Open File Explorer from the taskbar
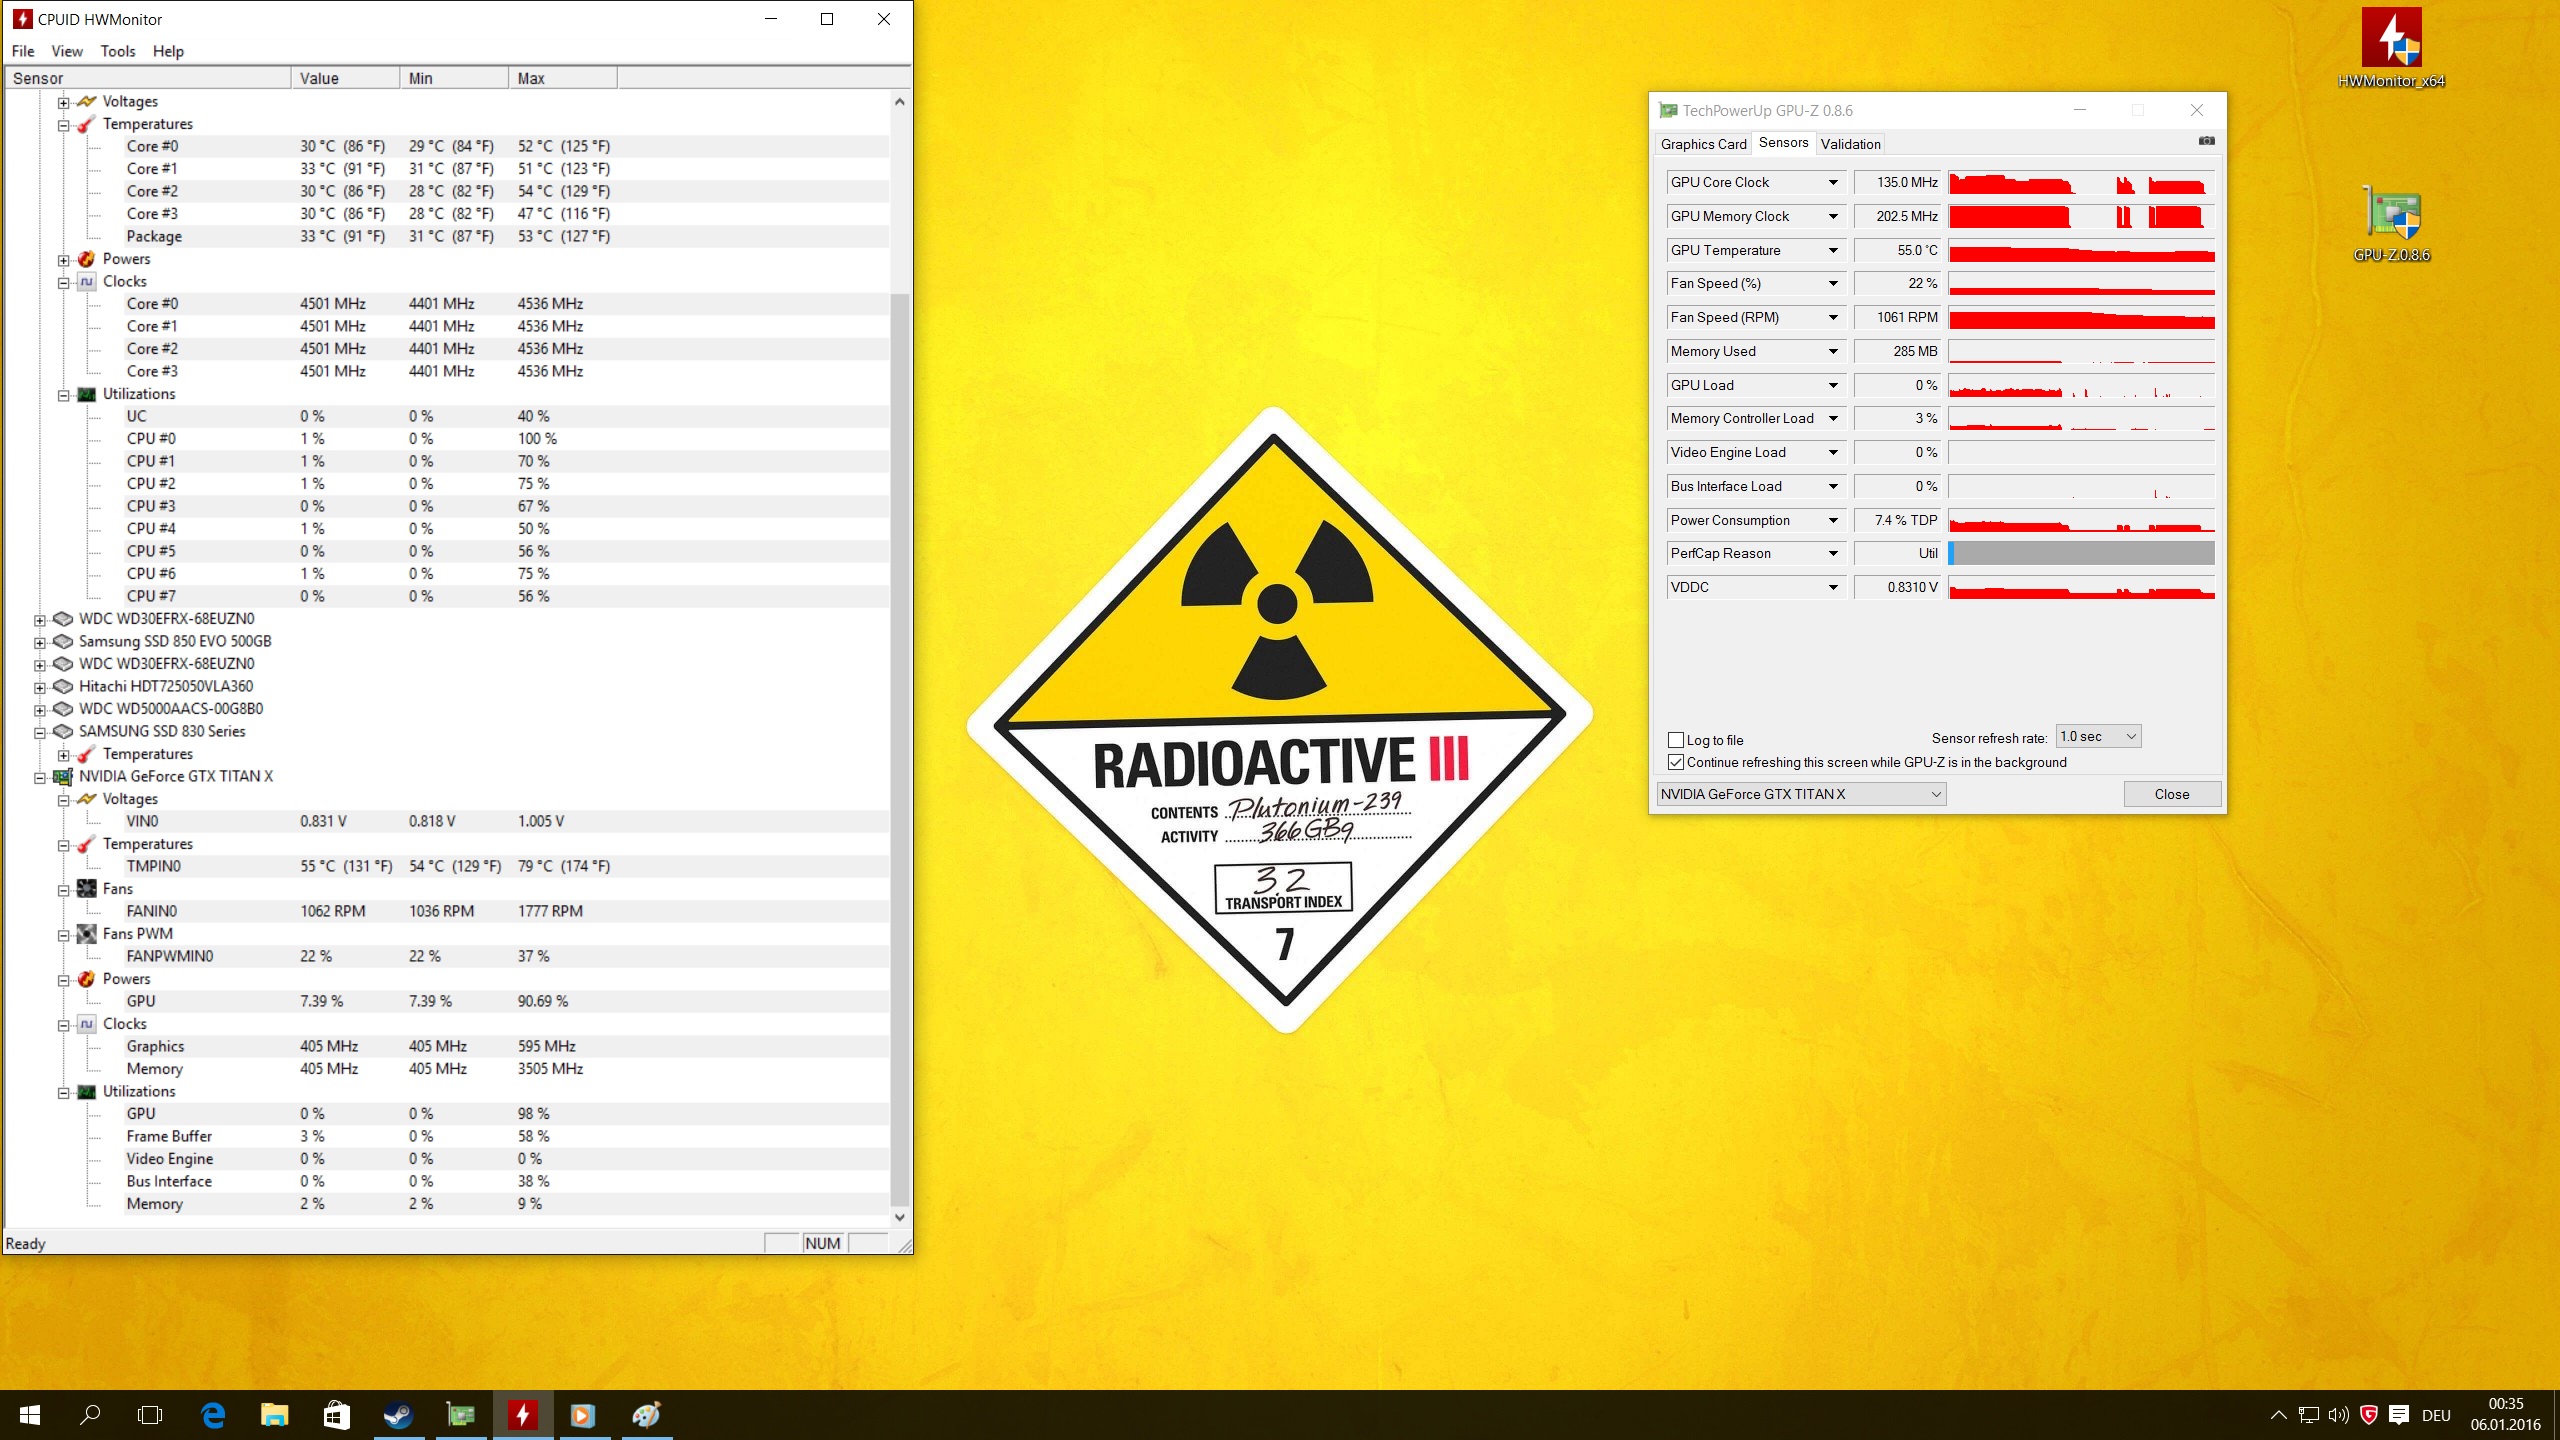Viewport: 2560px width, 1440px height. pos(274,1415)
